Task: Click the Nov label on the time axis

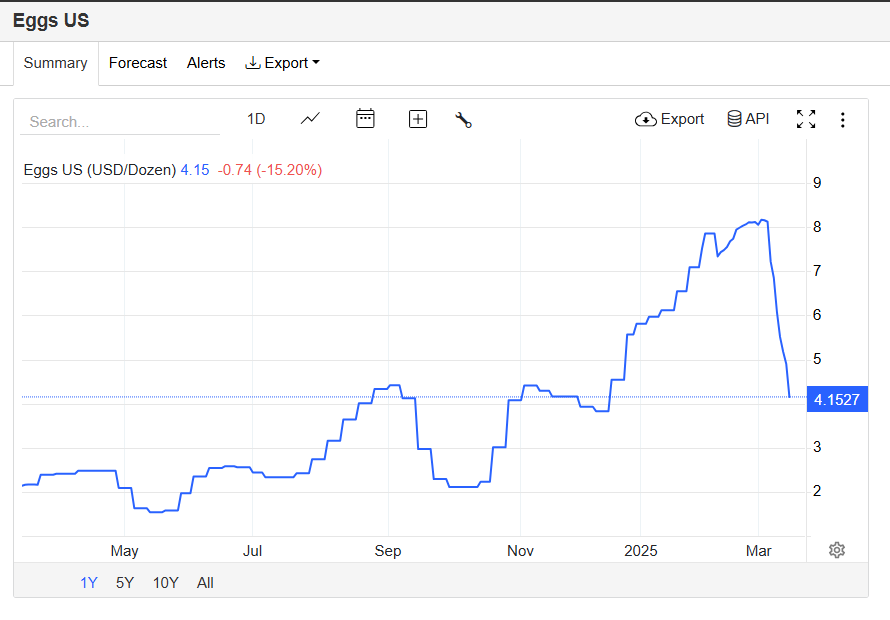Action: tap(520, 551)
